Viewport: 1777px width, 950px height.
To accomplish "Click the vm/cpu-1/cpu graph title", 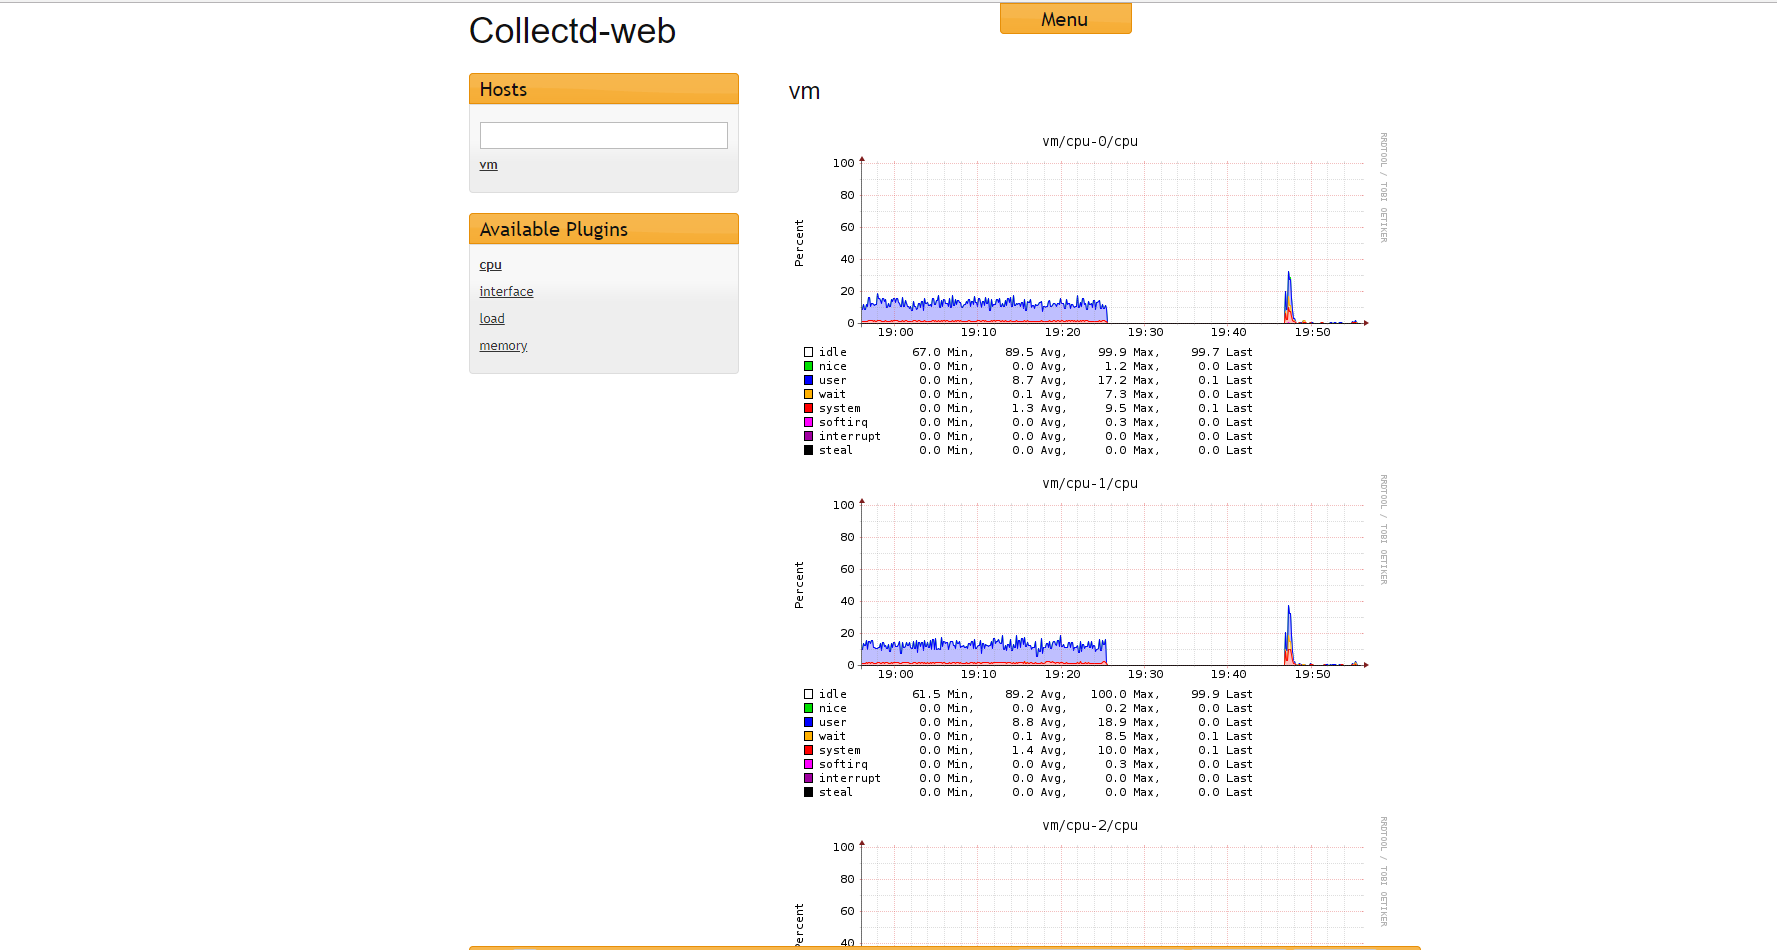I will (1090, 484).
